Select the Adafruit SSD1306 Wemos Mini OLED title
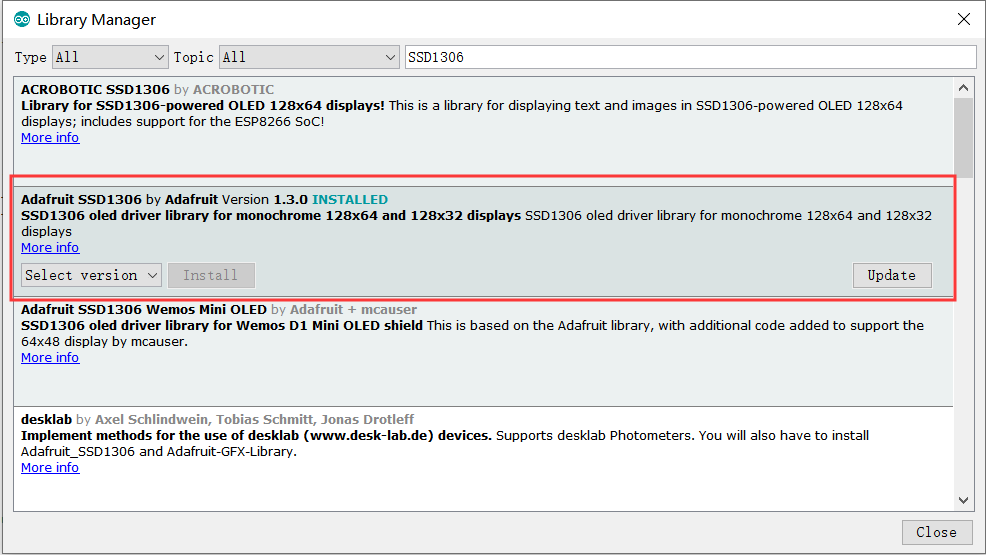Viewport: 986px width, 555px height. 144,309
